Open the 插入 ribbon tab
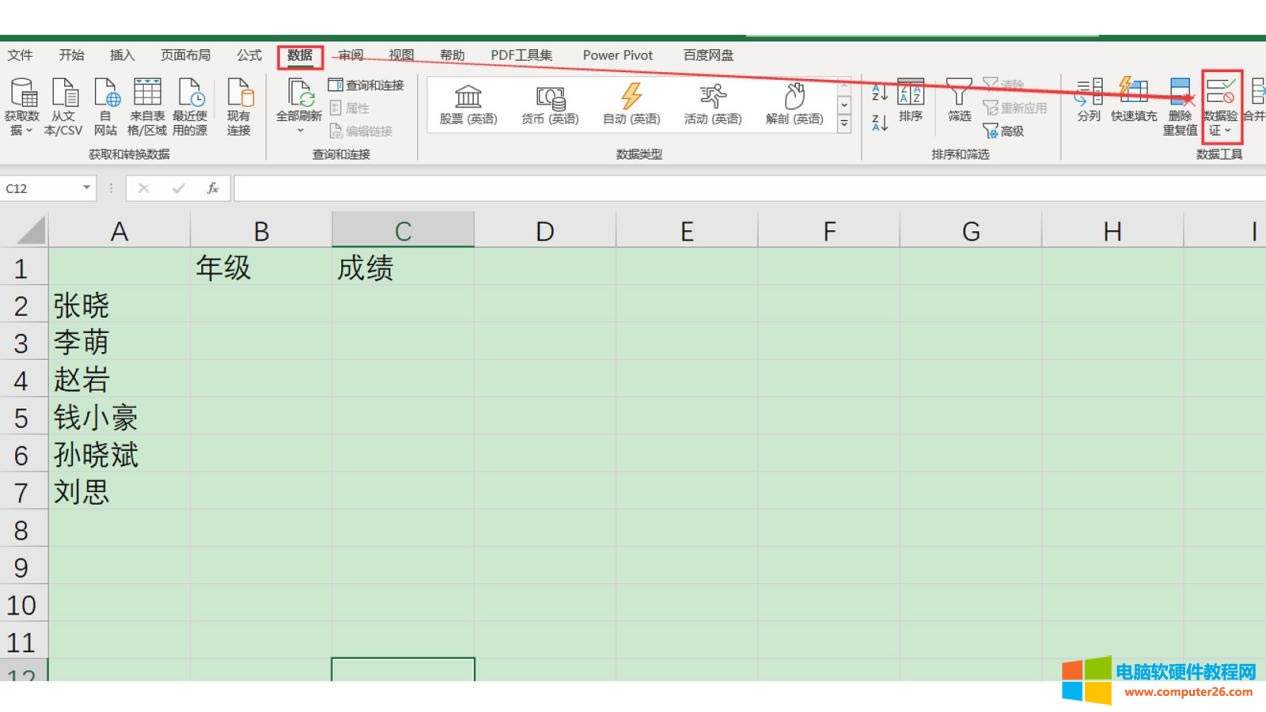 click(x=122, y=56)
